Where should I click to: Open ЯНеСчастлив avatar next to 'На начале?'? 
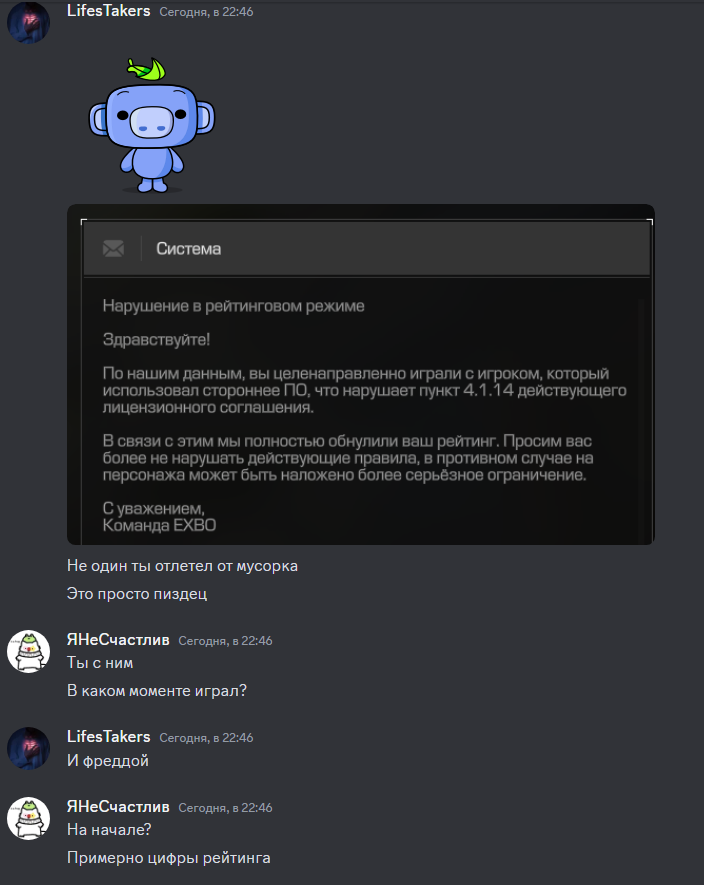pos(28,818)
